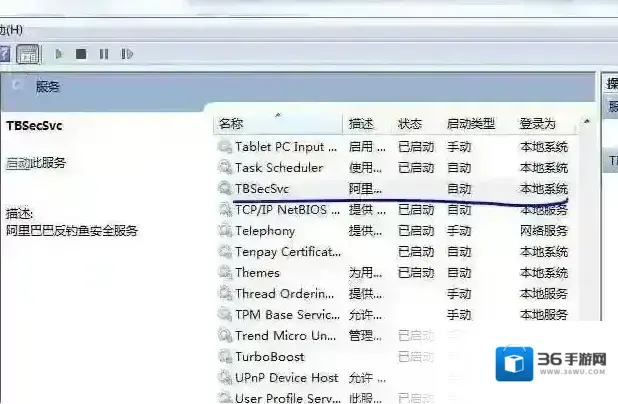Click the services list scroll-up arrow

click(586, 122)
